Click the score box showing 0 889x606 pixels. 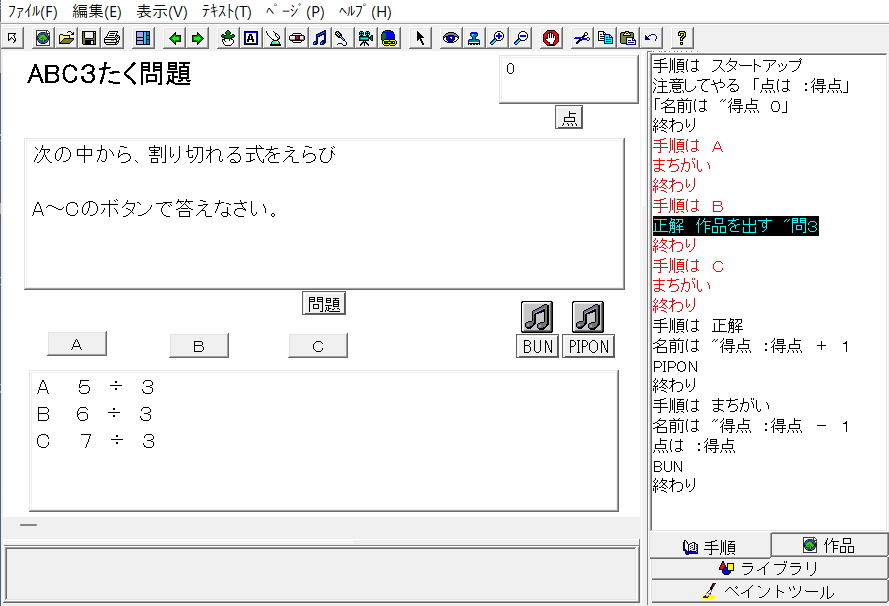(569, 79)
